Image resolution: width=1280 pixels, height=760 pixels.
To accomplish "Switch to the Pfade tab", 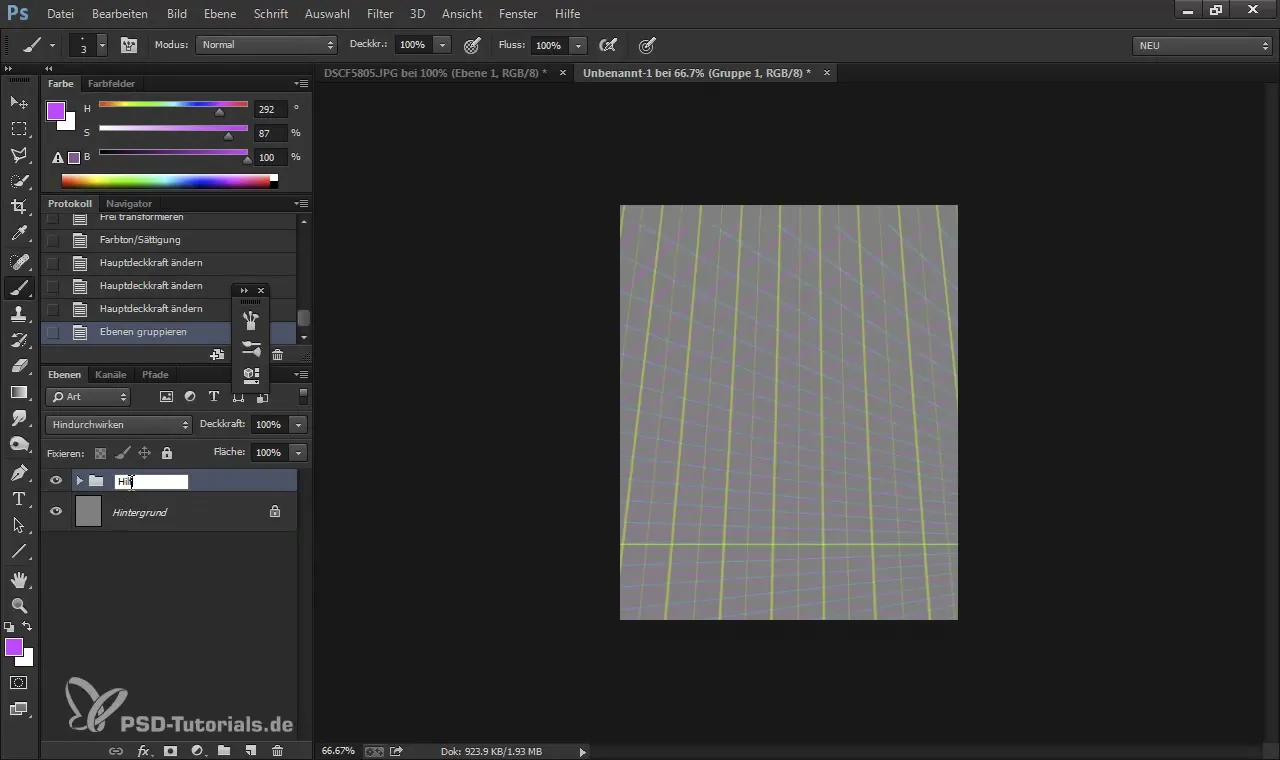I will point(155,375).
